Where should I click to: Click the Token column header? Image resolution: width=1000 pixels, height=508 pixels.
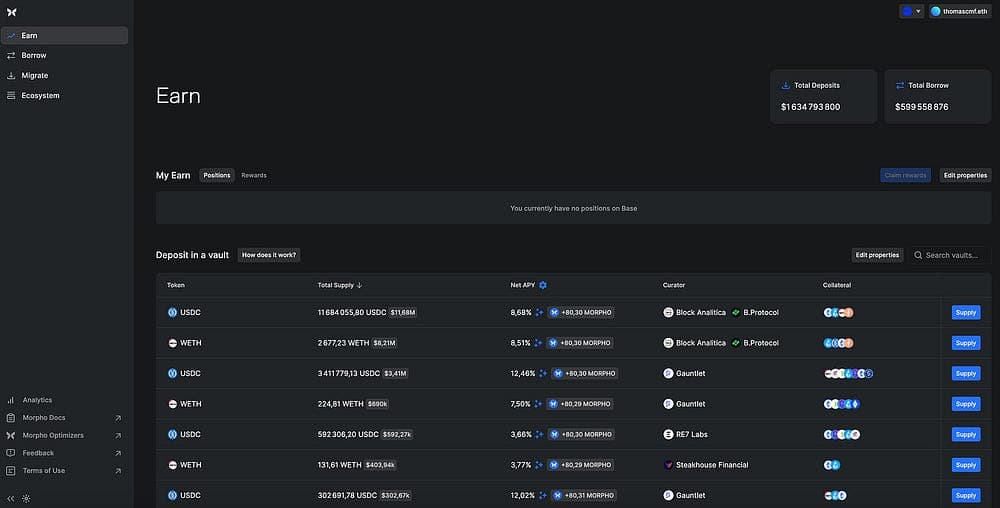coord(176,285)
